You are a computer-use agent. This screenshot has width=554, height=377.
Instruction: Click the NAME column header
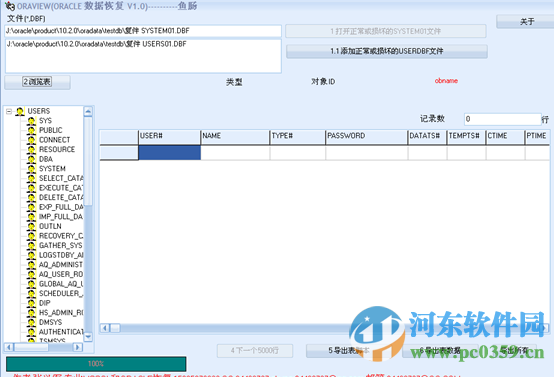tap(235, 137)
